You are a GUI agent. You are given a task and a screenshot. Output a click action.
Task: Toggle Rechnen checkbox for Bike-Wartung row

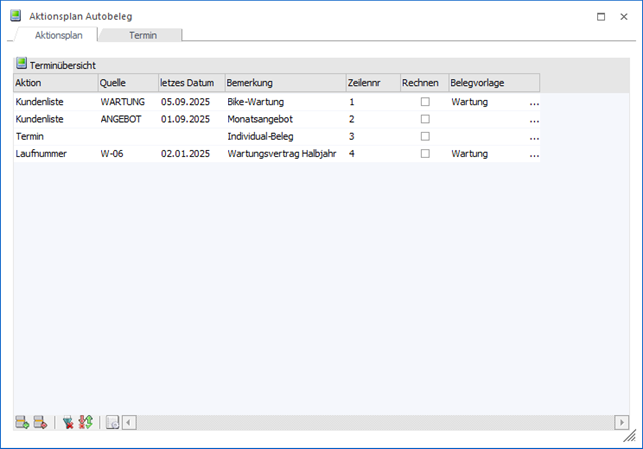(x=425, y=102)
